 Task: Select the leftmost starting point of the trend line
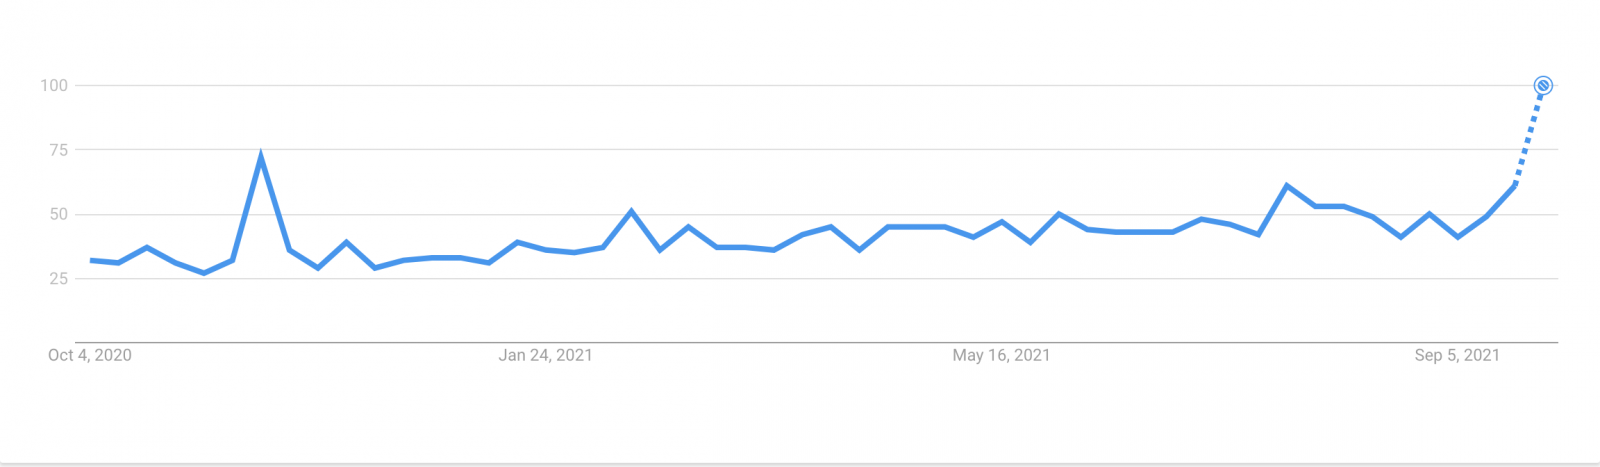click(x=91, y=260)
